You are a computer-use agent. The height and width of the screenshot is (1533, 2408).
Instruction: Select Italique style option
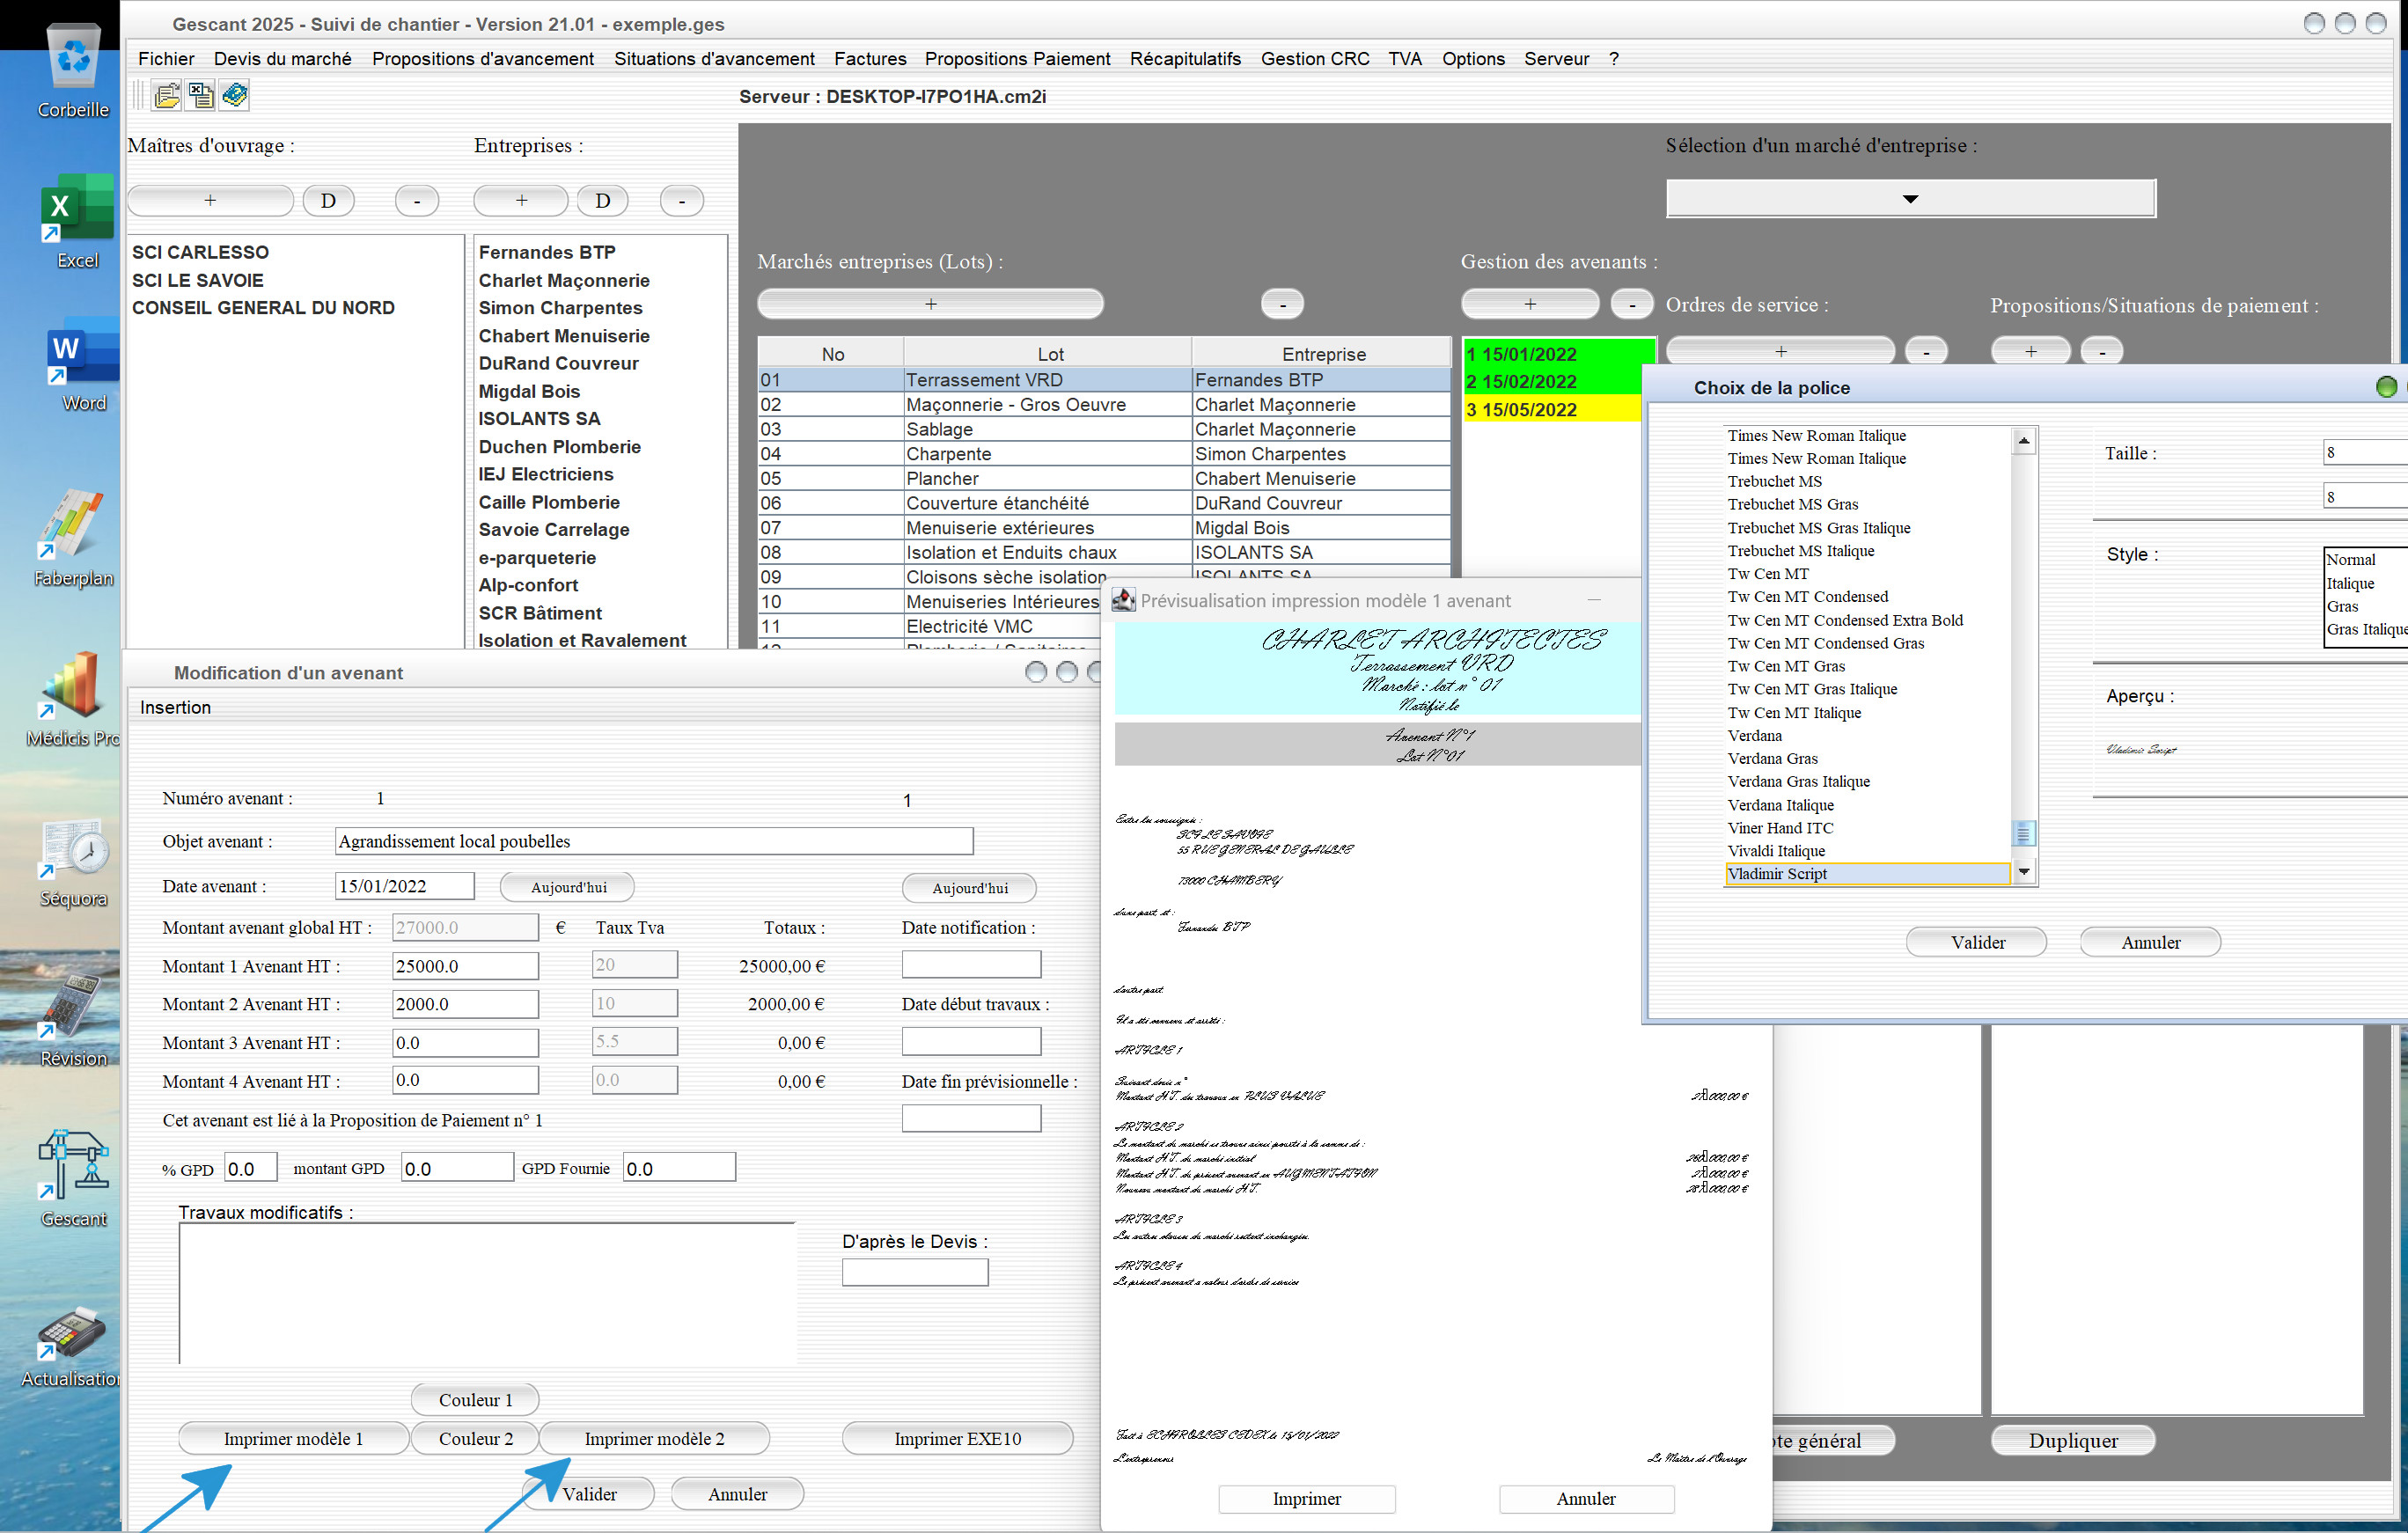[x=2350, y=583]
